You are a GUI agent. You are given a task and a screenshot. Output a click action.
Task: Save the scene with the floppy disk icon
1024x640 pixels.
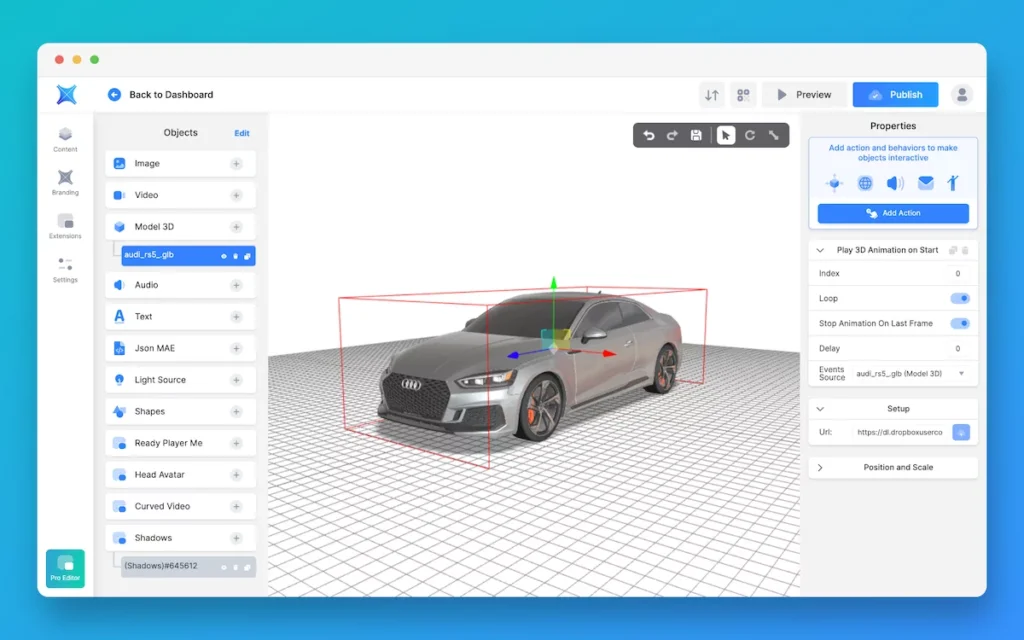tap(696, 135)
